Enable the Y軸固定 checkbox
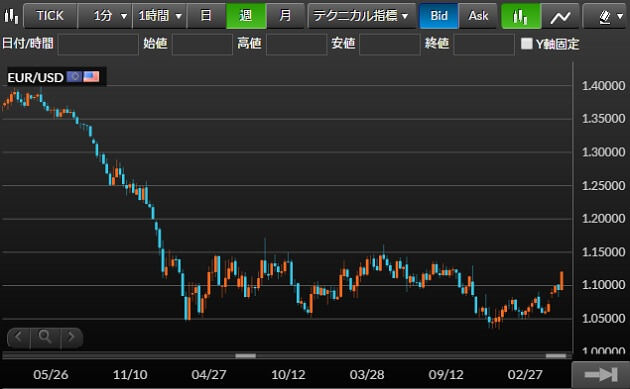This screenshot has height=389, width=630. tap(526, 43)
